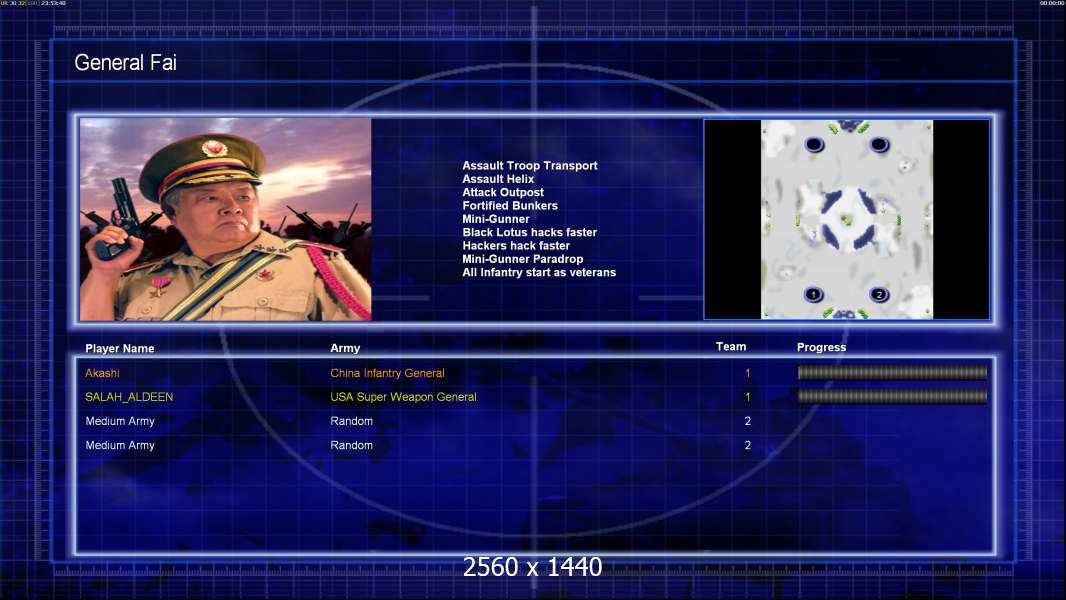Viewport: 1066px width, 600px height.
Task: Select the empty top-left start position on minimap
Action: click(814, 144)
